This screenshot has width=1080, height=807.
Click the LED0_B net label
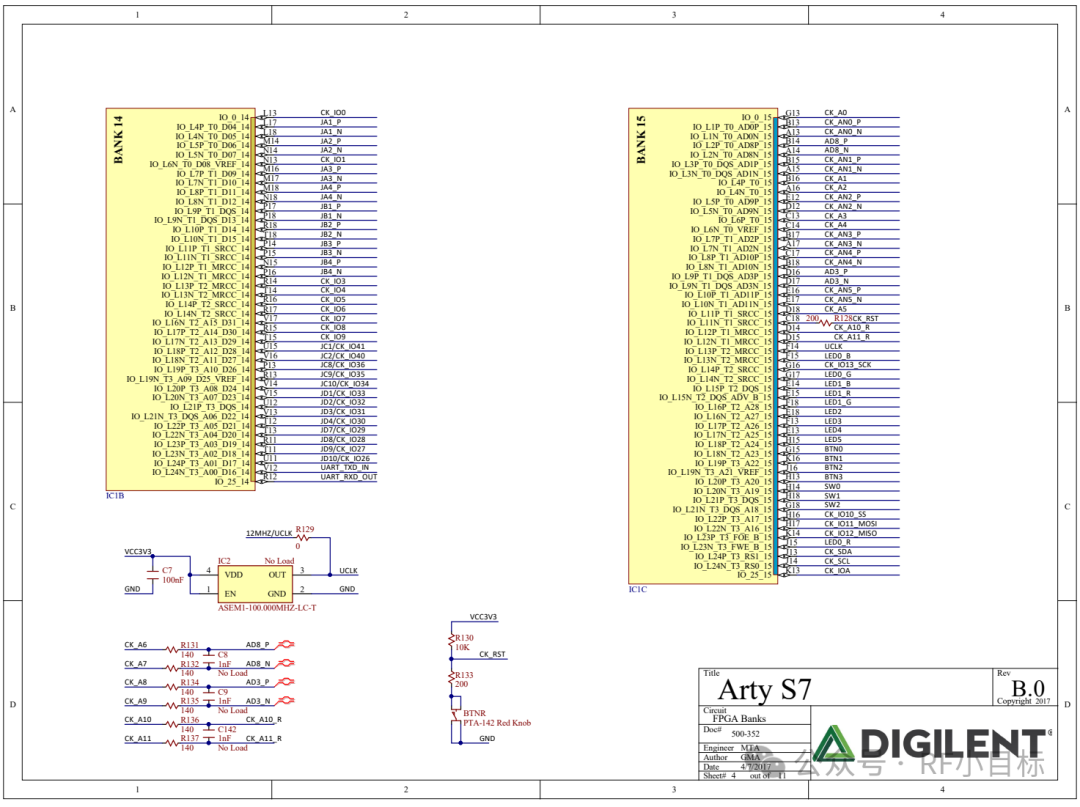coord(837,356)
